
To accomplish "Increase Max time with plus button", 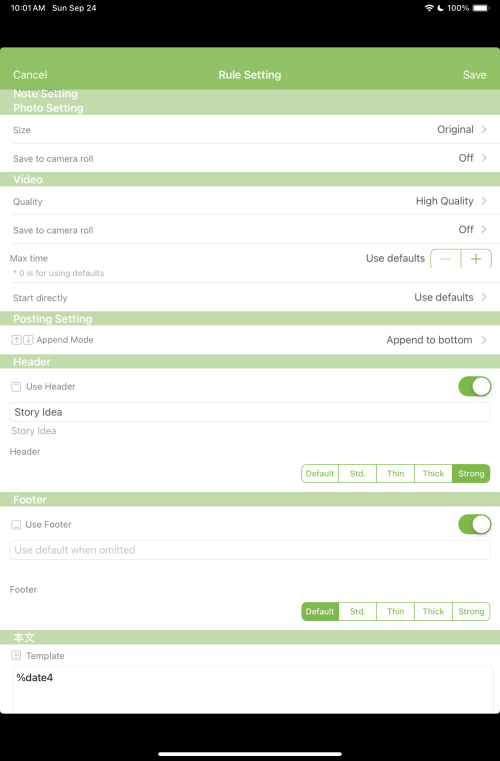I will 476,259.
